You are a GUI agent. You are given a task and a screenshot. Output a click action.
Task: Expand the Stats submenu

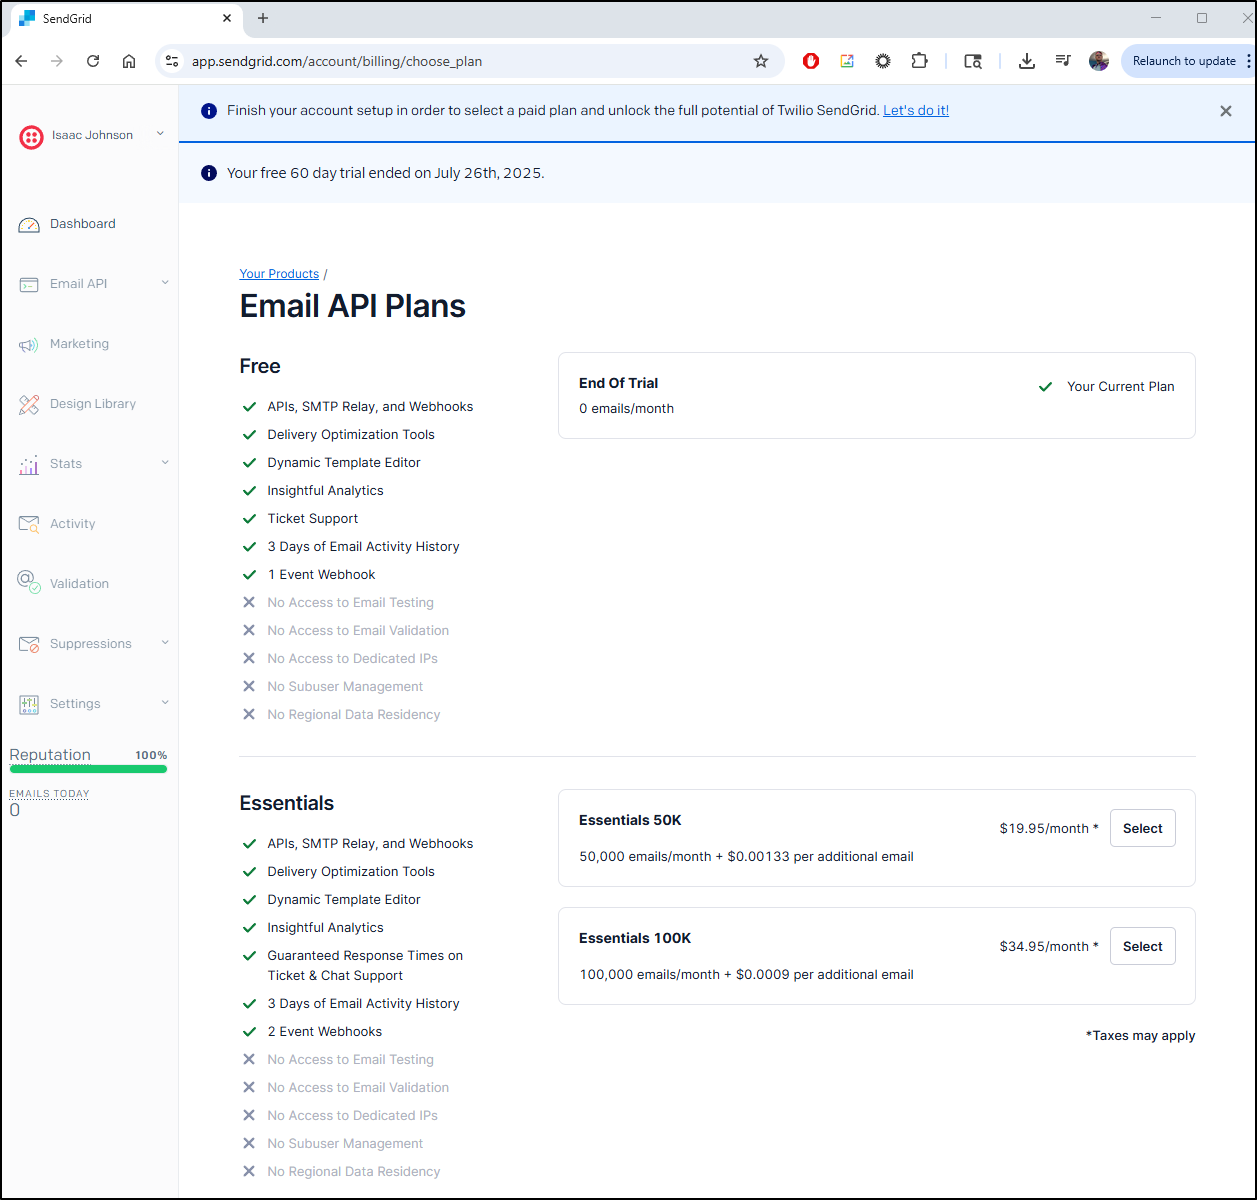point(165,463)
